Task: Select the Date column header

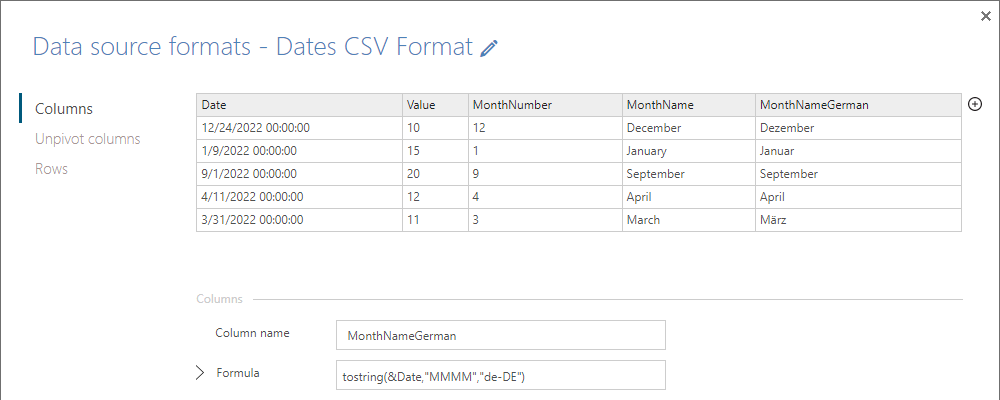Action: 300,105
